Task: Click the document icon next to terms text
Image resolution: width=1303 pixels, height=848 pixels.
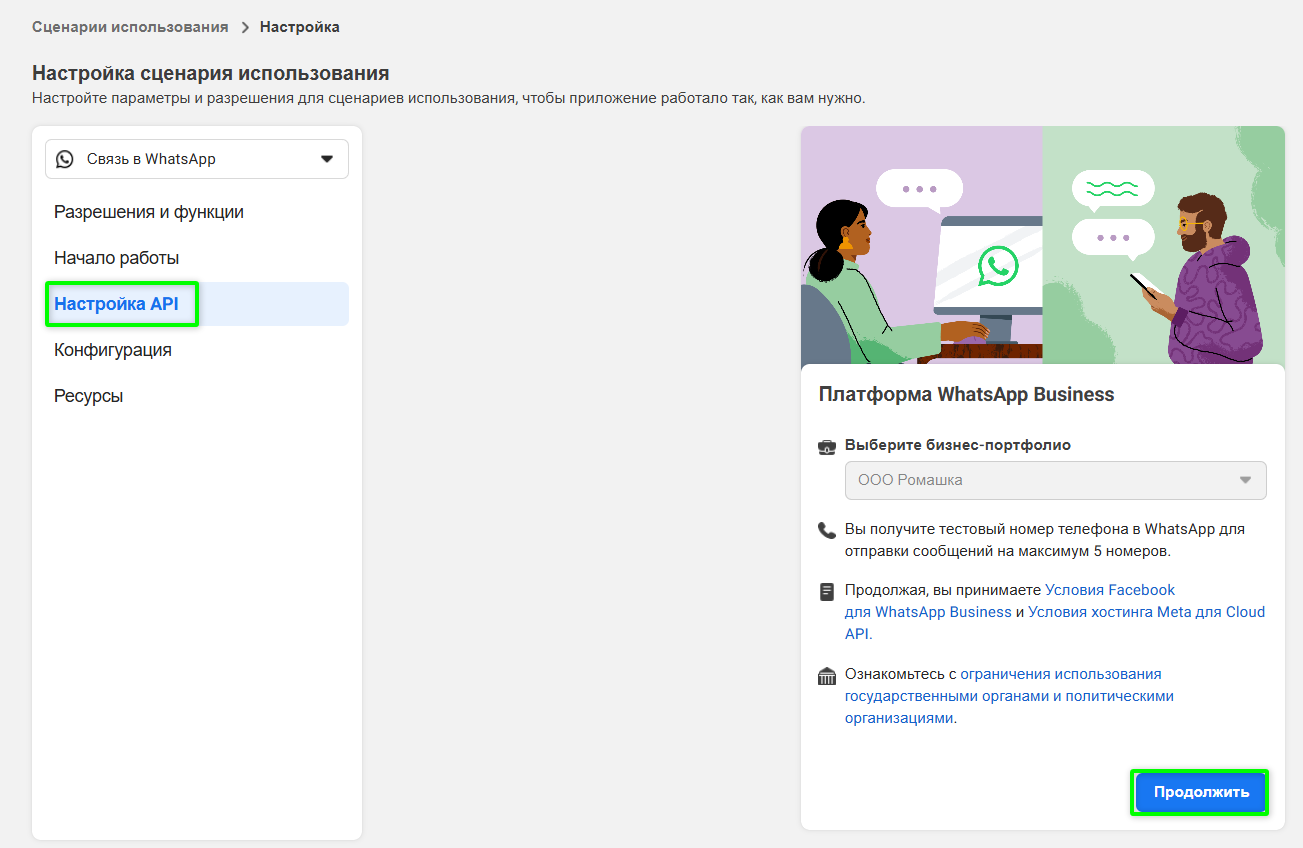Action: tap(826, 591)
